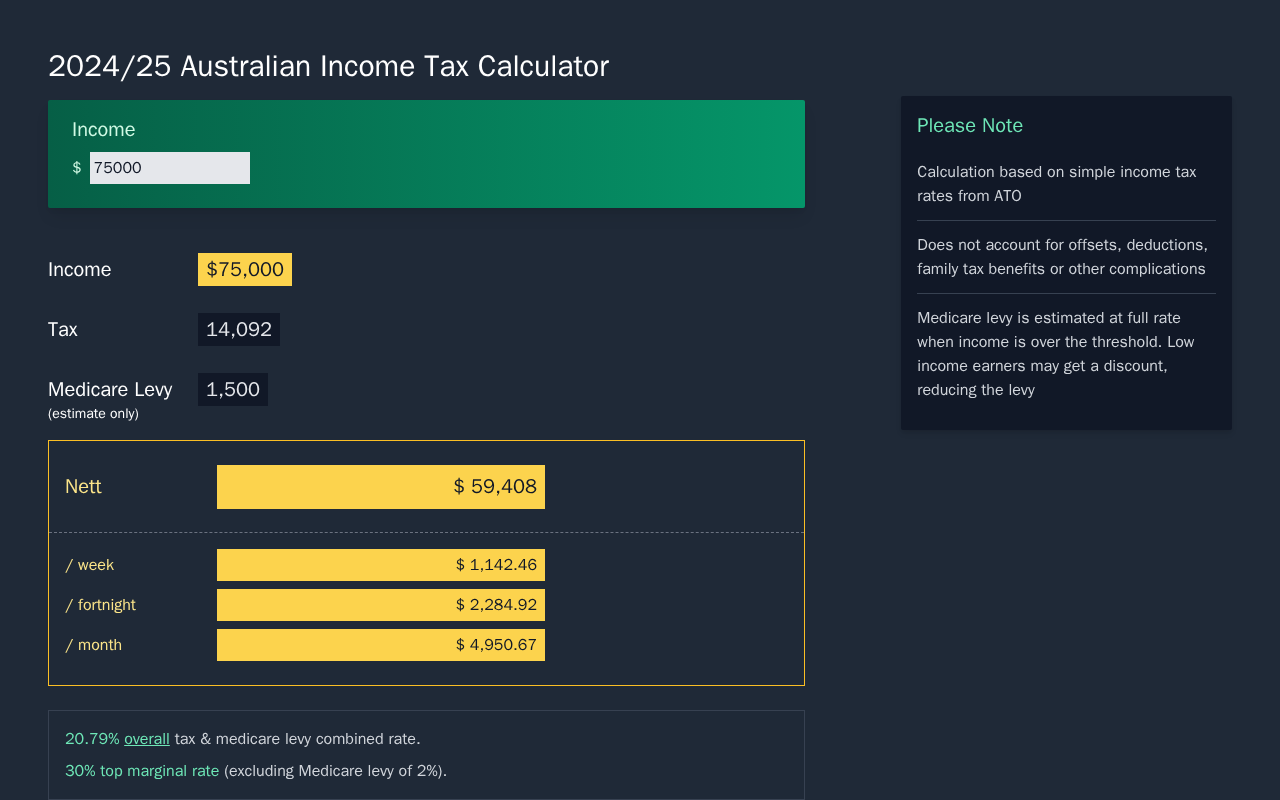
Task: Click the income input field
Action: point(169,168)
